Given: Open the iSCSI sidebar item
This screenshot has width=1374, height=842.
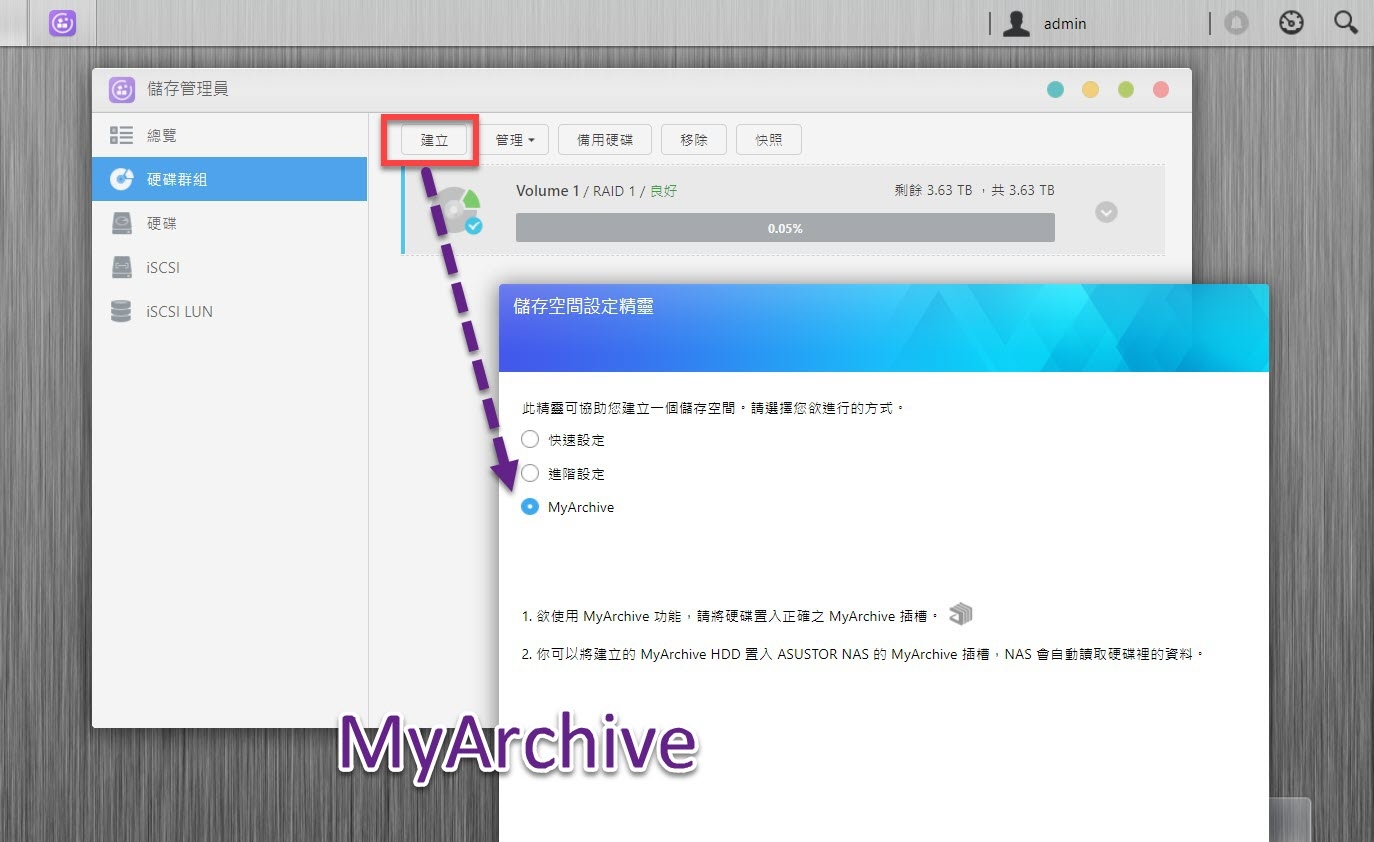Looking at the screenshot, I should click(230, 267).
